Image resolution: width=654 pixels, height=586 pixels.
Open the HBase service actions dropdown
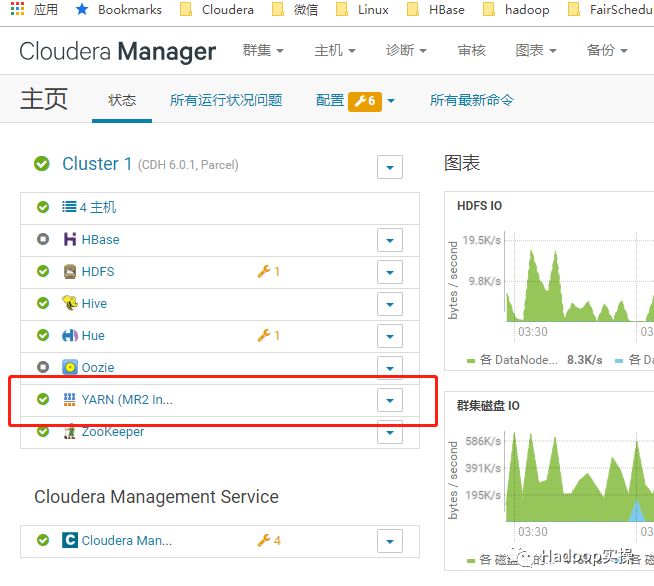pyautogui.click(x=390, y=240)
